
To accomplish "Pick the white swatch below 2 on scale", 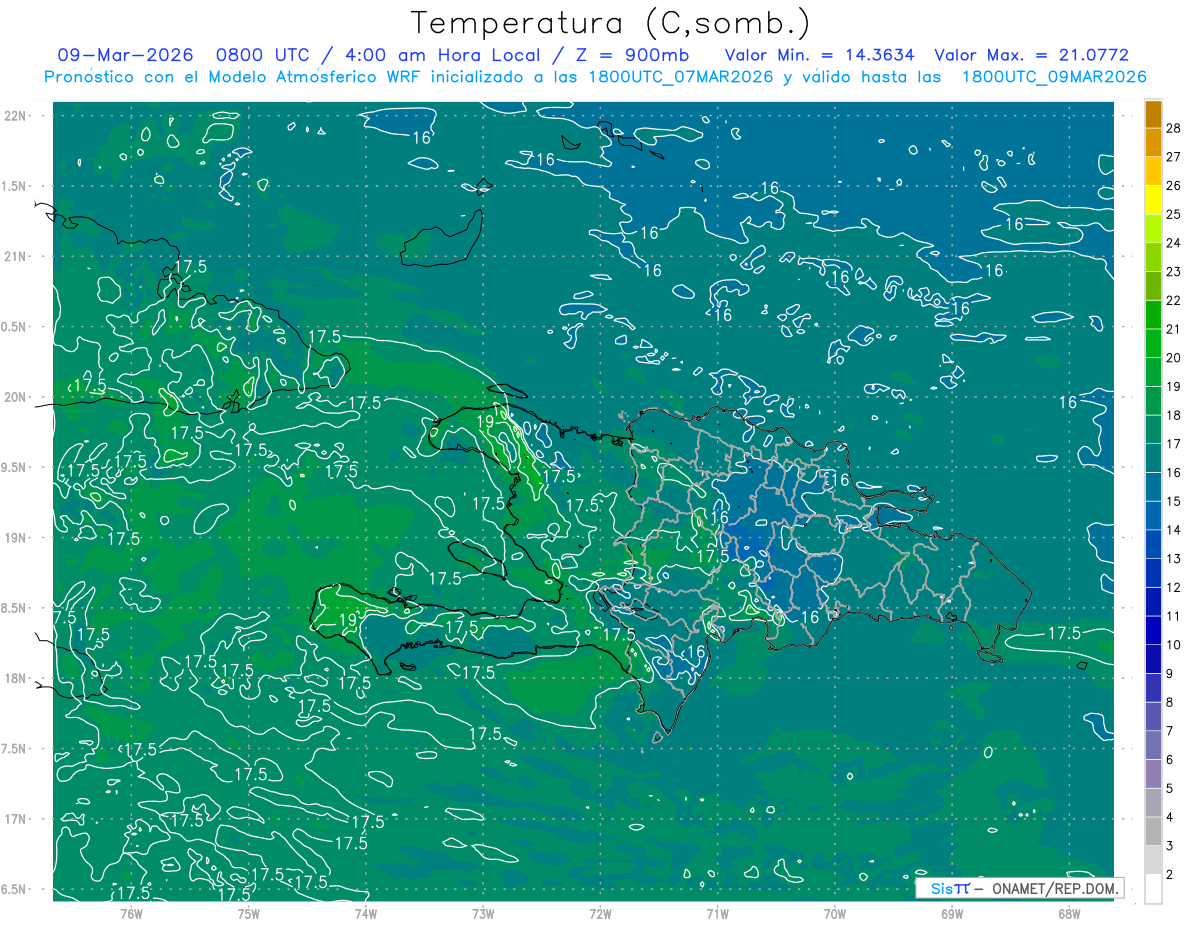I will point(1153,889).
